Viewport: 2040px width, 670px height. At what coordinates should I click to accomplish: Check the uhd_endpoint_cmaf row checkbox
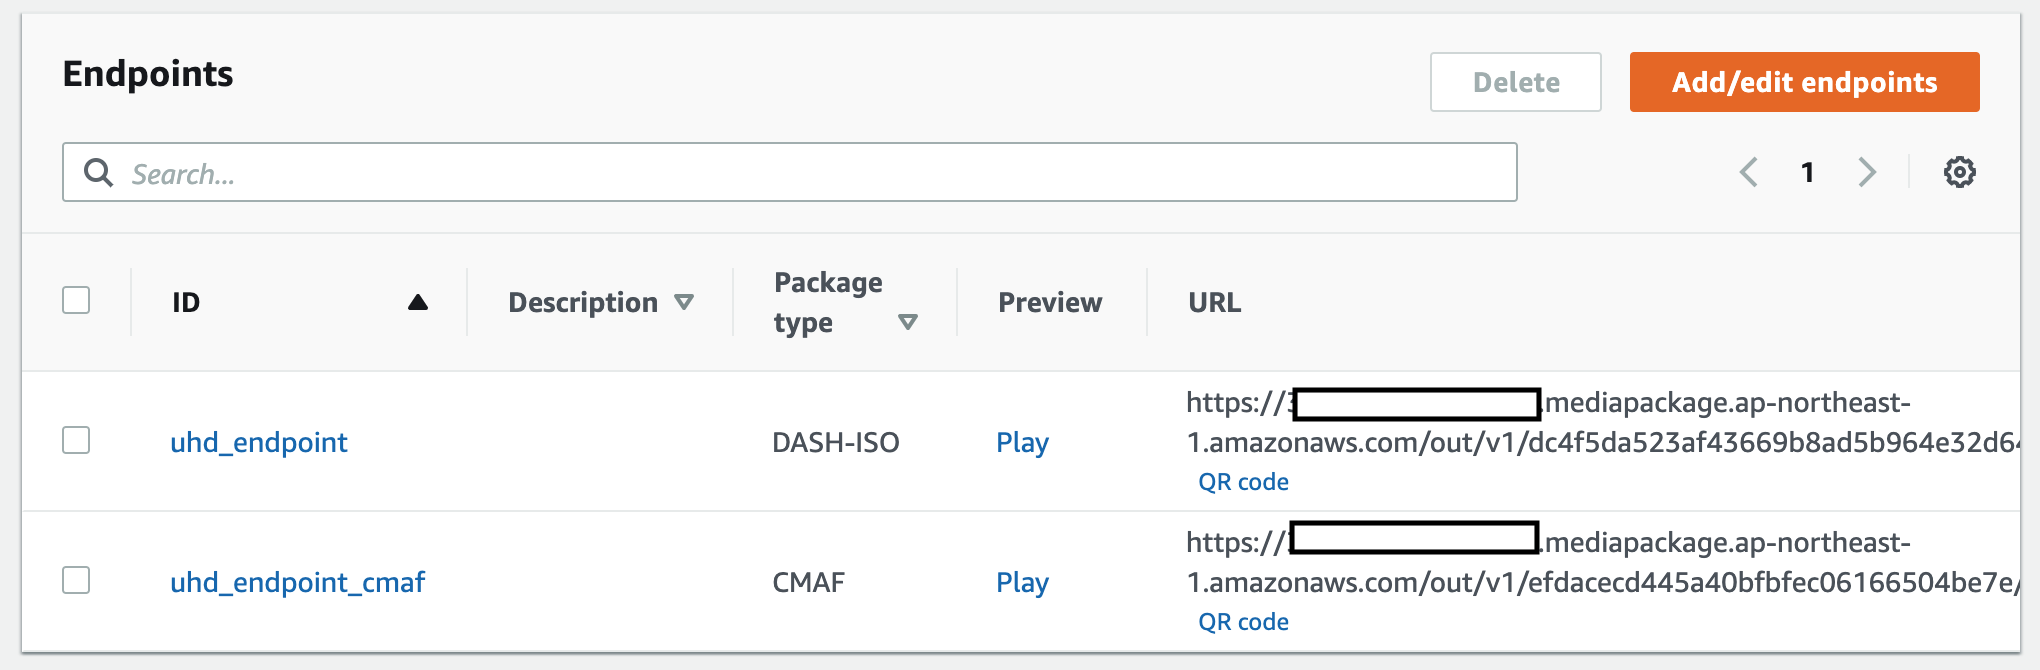click(x=76, y=580)
